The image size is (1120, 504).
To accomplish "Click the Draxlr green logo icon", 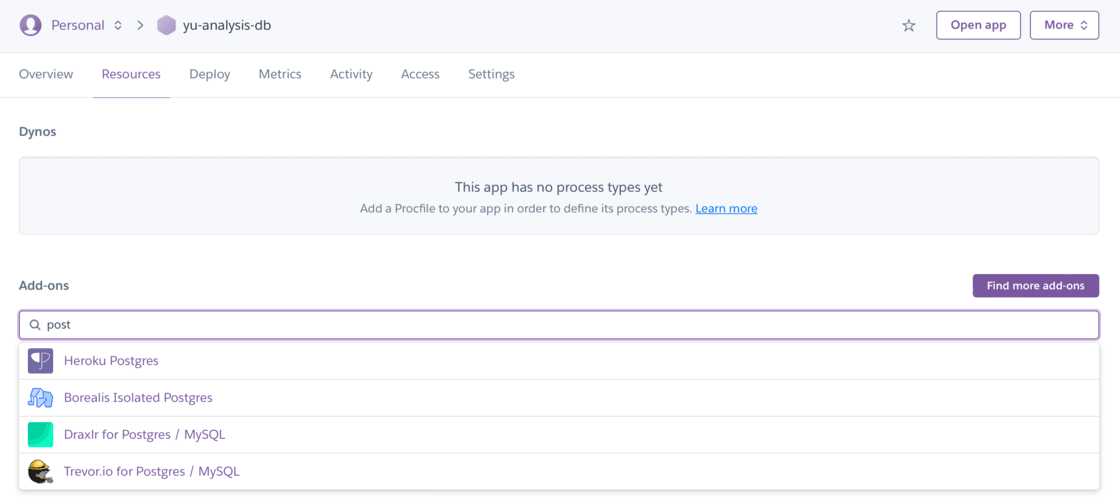I will (x=40, y=434).
